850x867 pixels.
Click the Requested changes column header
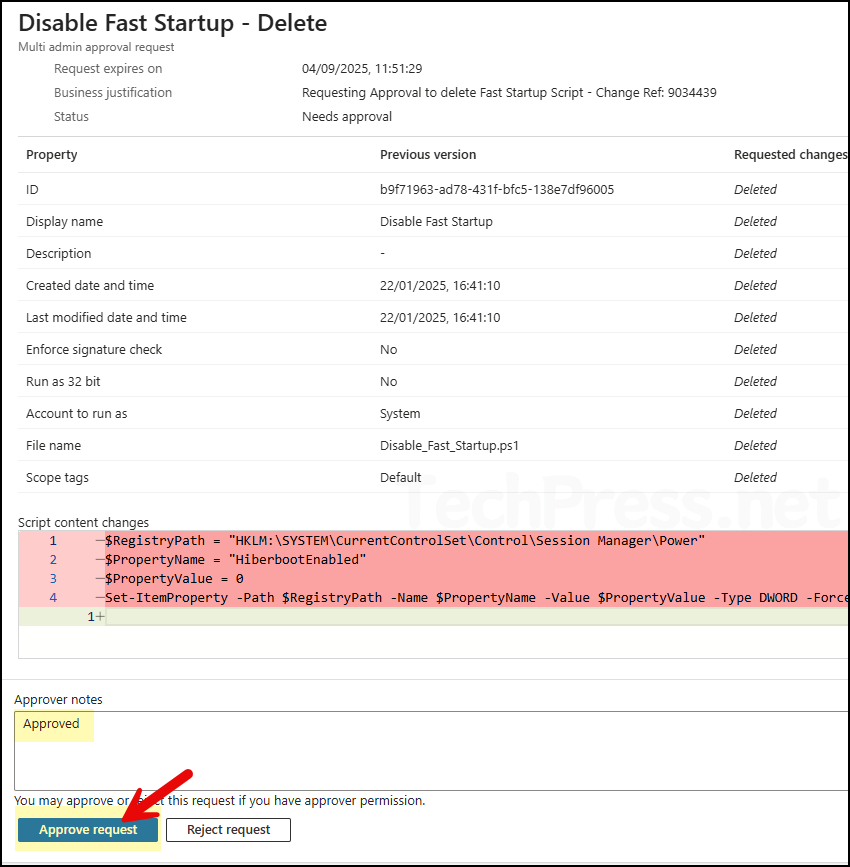pos(791,155)
